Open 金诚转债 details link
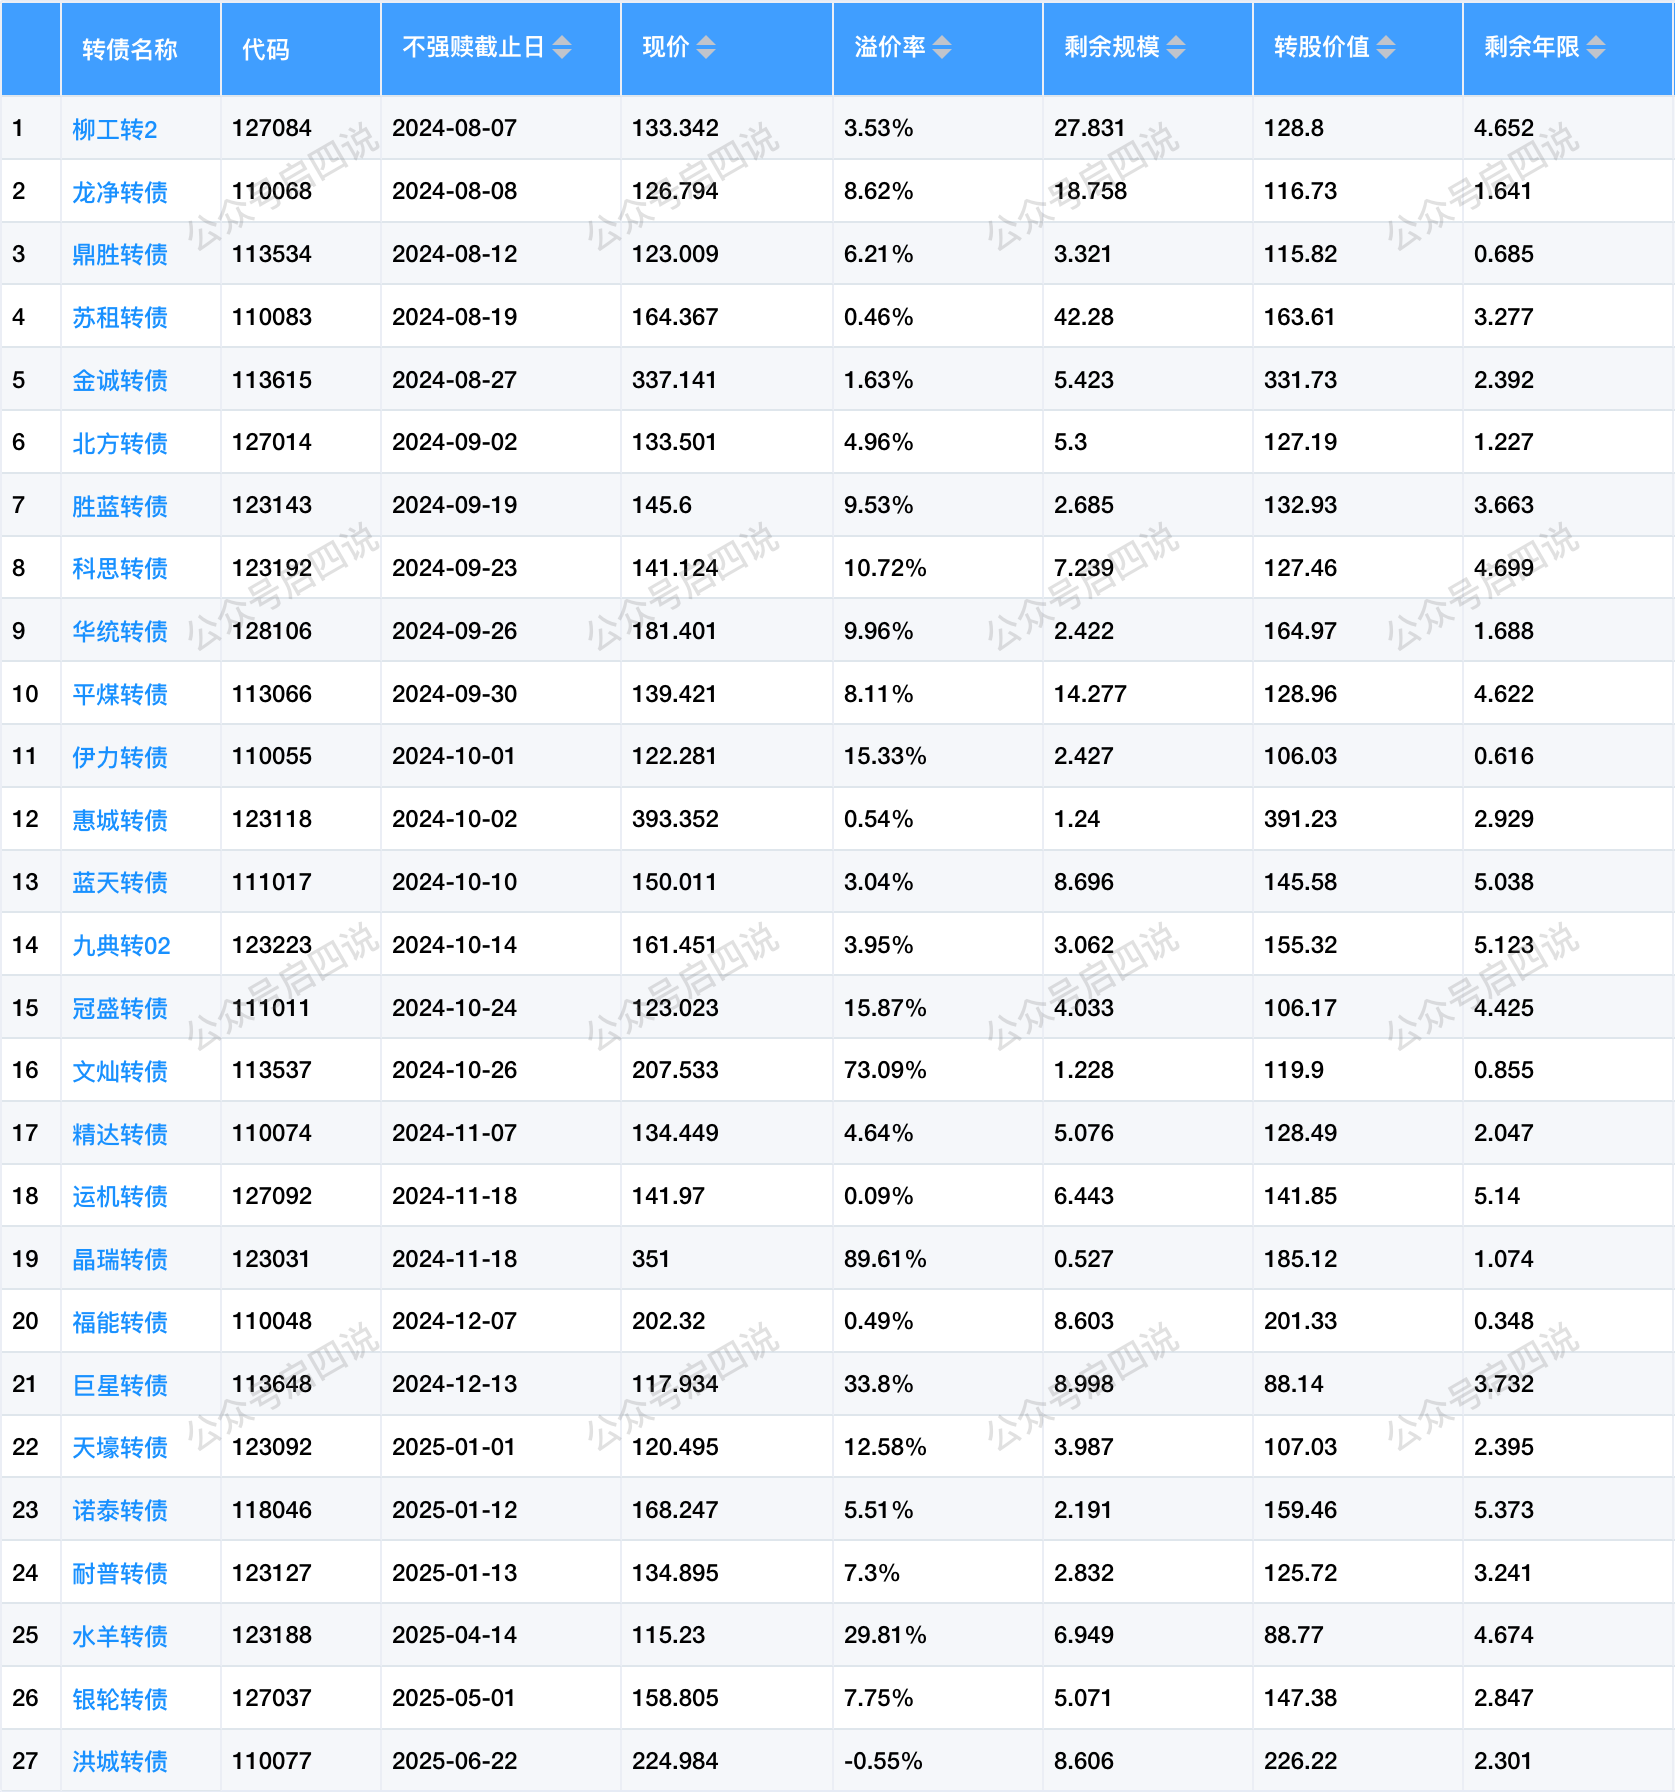1675x1792 pixels. tap(120, 381)
